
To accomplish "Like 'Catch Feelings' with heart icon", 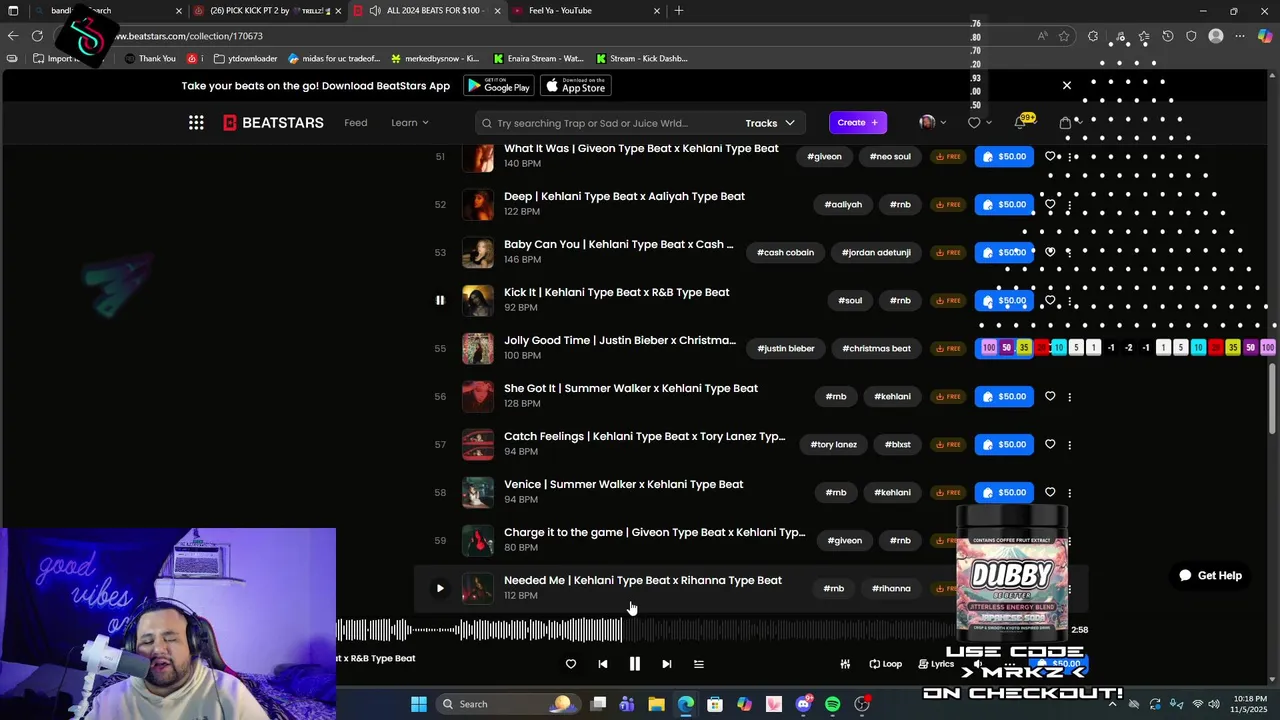I will tap(1050, 444).
